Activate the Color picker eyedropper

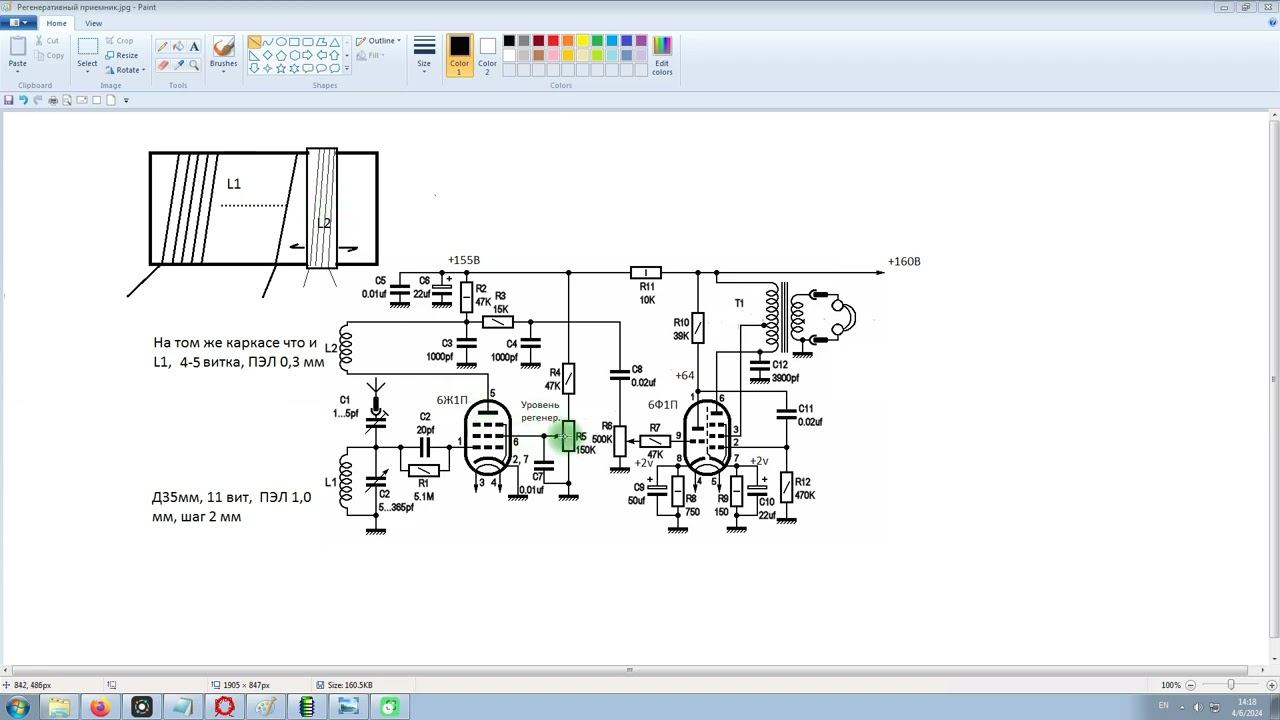pyautogui.click(x=178, y=65)
